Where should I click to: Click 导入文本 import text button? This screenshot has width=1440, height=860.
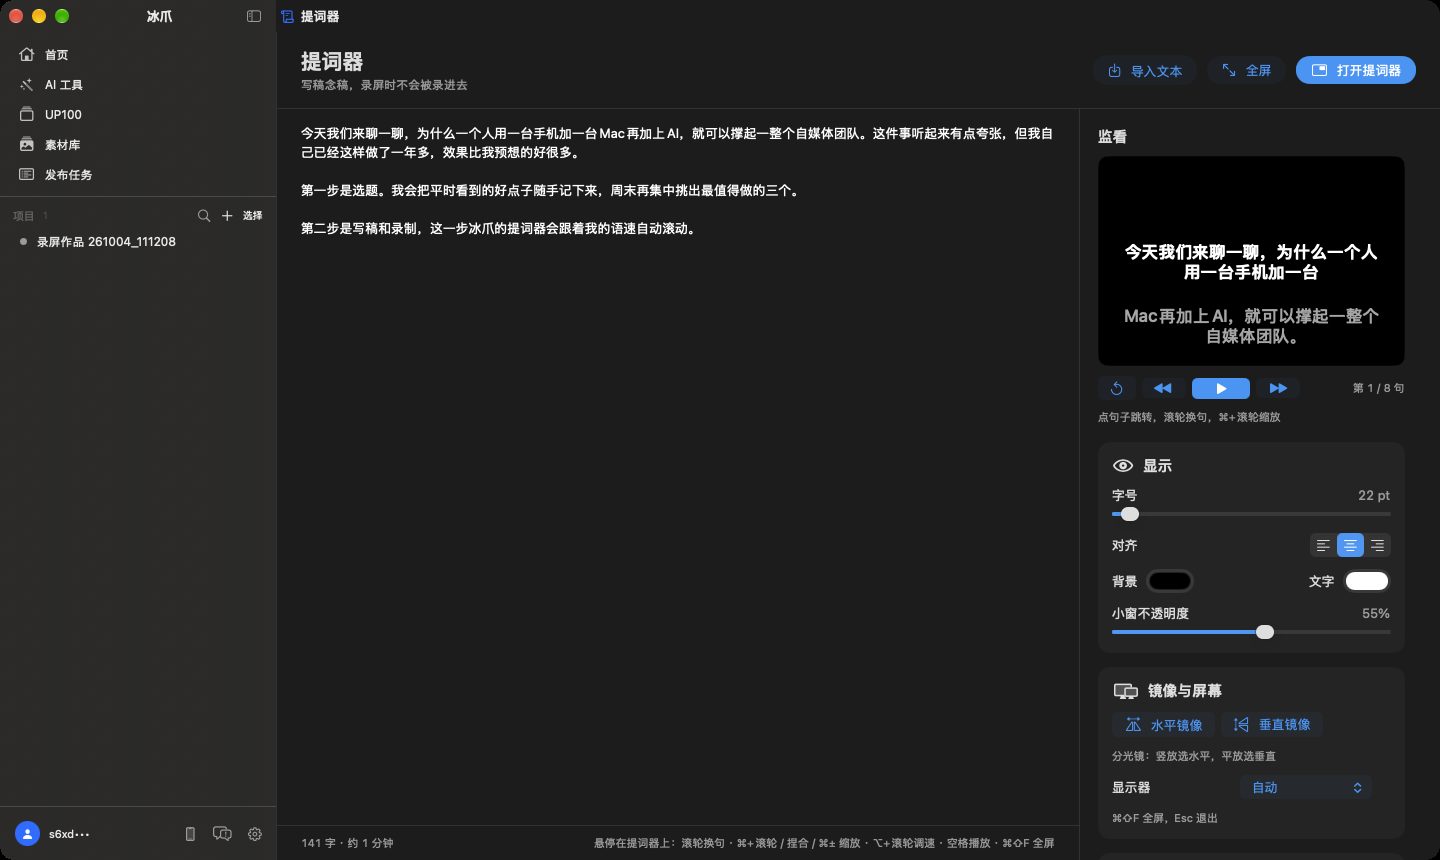pos(1145,71)
